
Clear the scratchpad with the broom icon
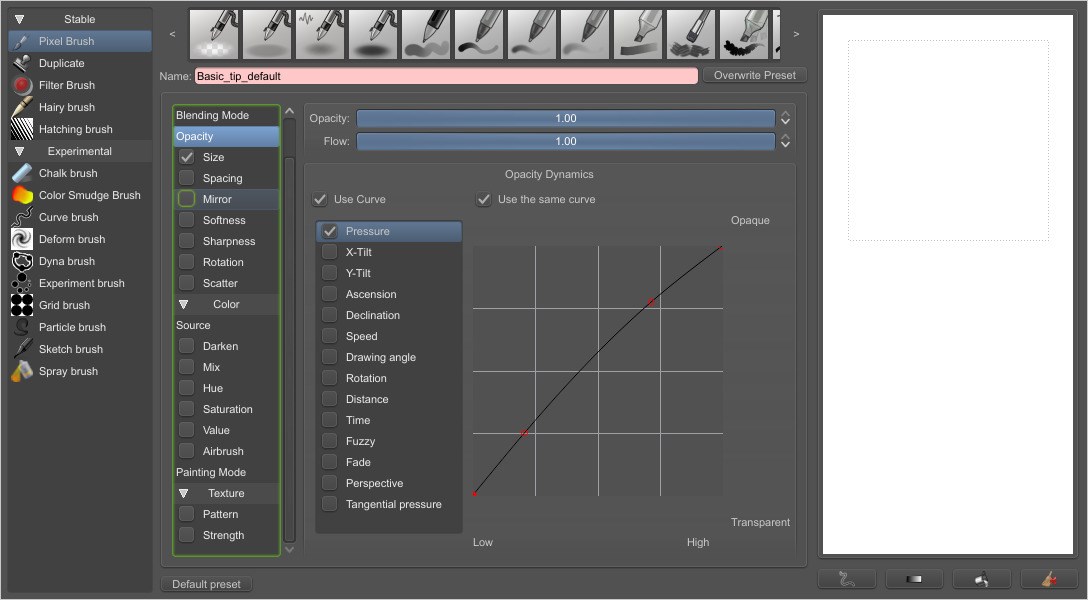pos(1049,579)
